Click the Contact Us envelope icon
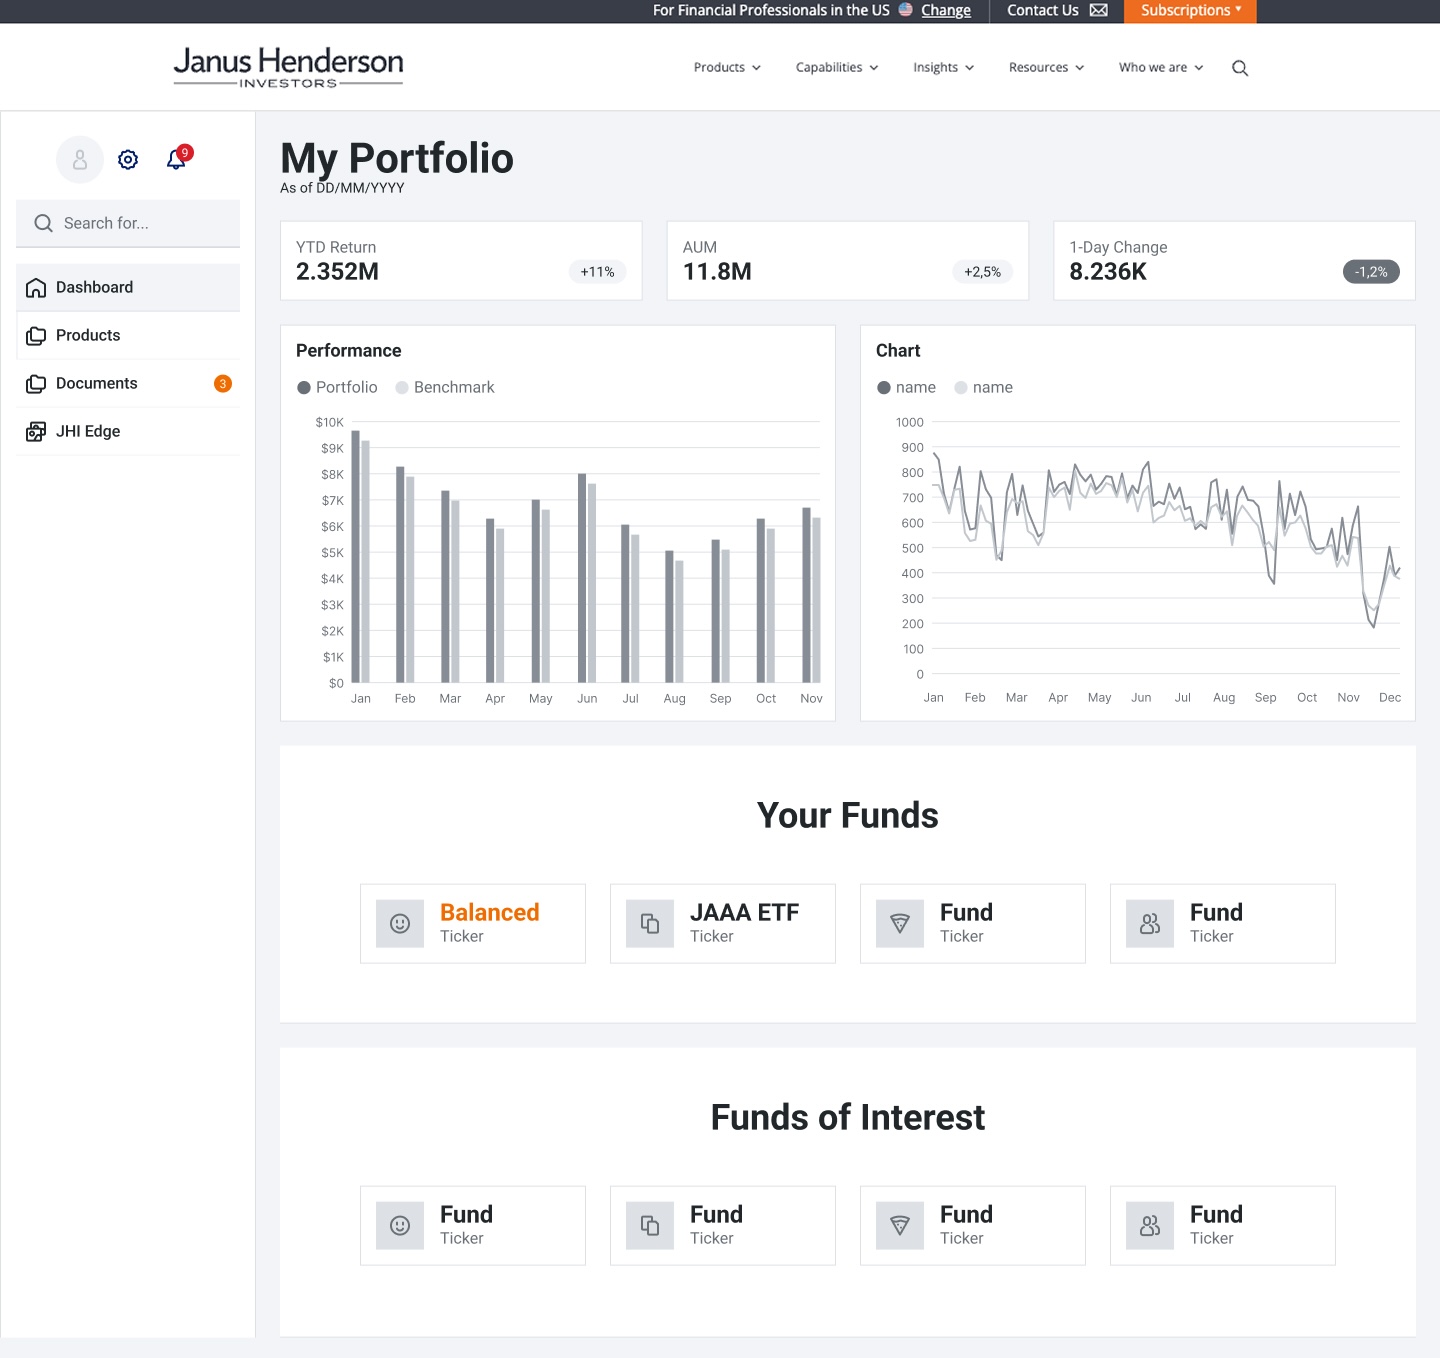 pyautogui.click(x=1098, y=10)
